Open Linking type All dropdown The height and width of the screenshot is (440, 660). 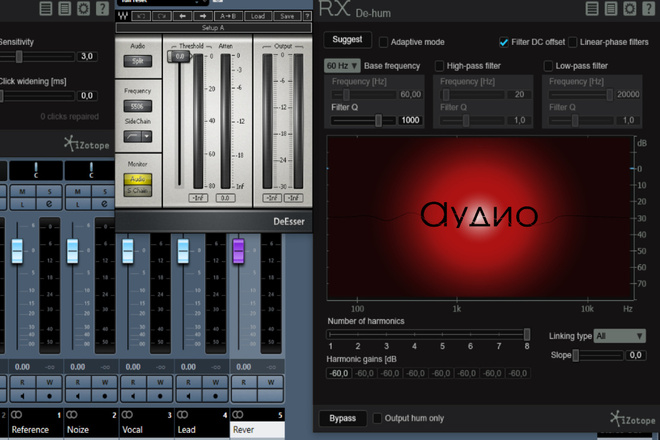point(619,336)
